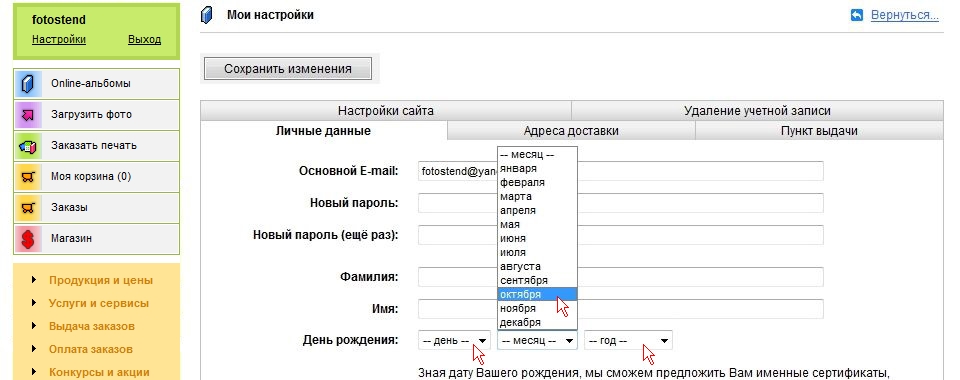Open Online-альбомы via its blue book icon
The width and height of the screenshot is (960, 380).
coord(28,84)
